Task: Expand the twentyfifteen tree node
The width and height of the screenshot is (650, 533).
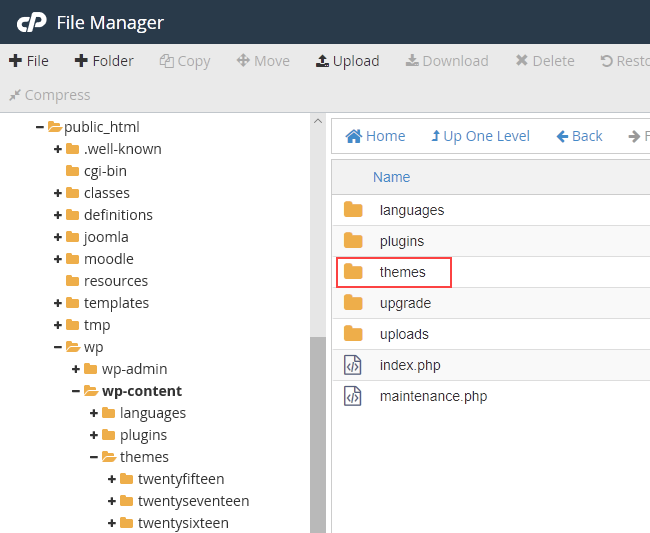Action: [112, 479]
